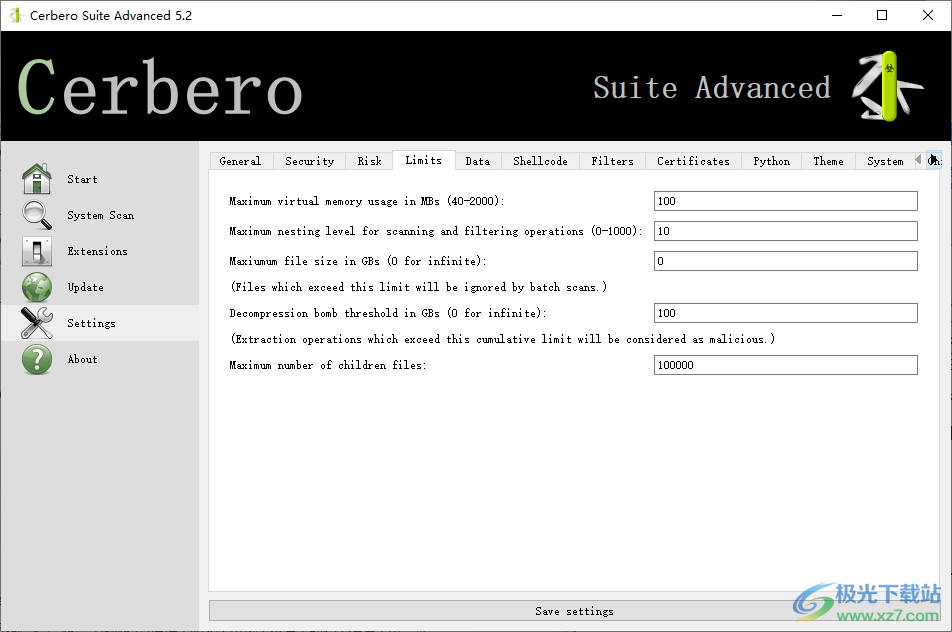Image resolution: width=952 pixels, height=632 pixels.
Task: Click the Extensions switch icon
Action: (x=37, y=251)
